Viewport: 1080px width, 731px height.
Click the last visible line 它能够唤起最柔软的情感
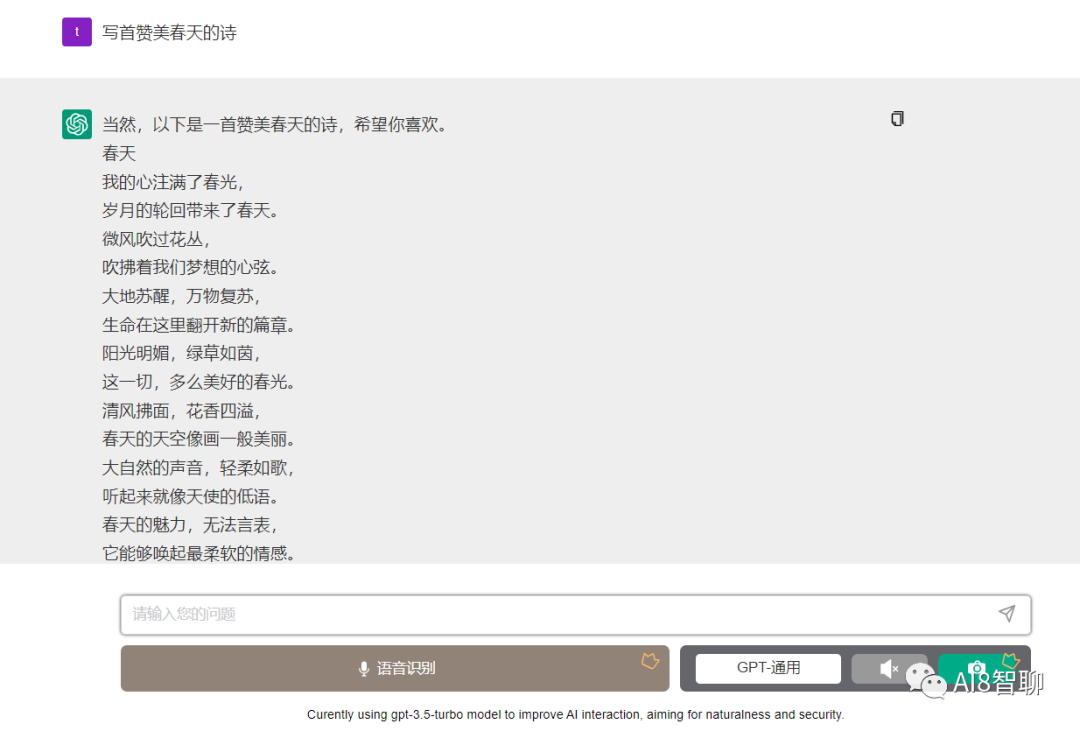tap(199, 553)
